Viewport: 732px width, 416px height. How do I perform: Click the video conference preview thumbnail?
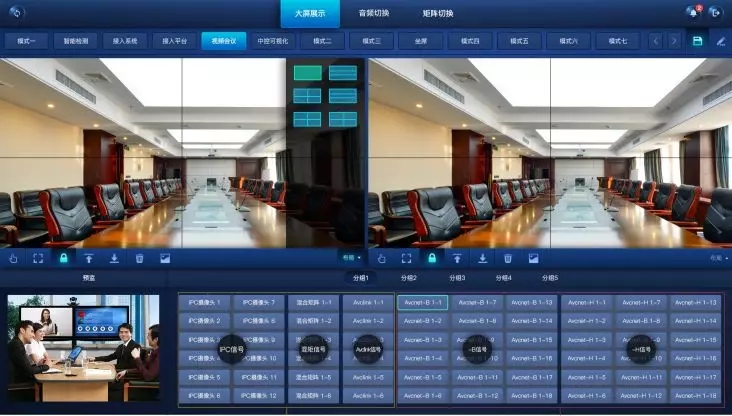(83, 349)
